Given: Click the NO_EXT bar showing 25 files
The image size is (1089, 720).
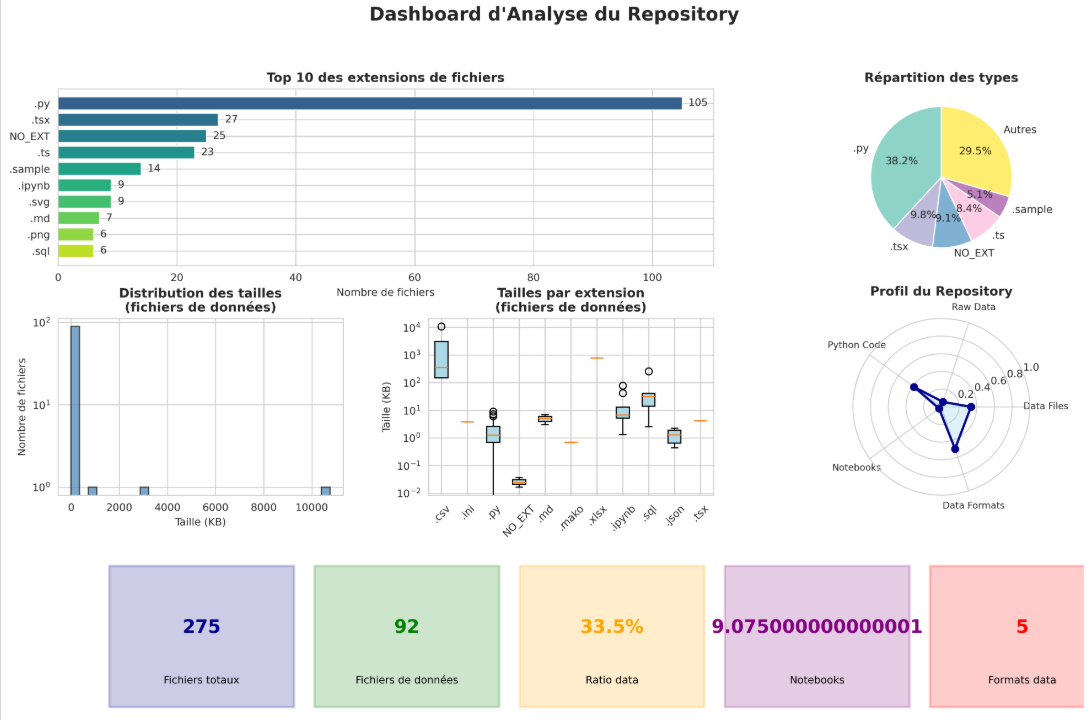Looking at the screenshot, I should pyautogui.click(x=132, y=136).
